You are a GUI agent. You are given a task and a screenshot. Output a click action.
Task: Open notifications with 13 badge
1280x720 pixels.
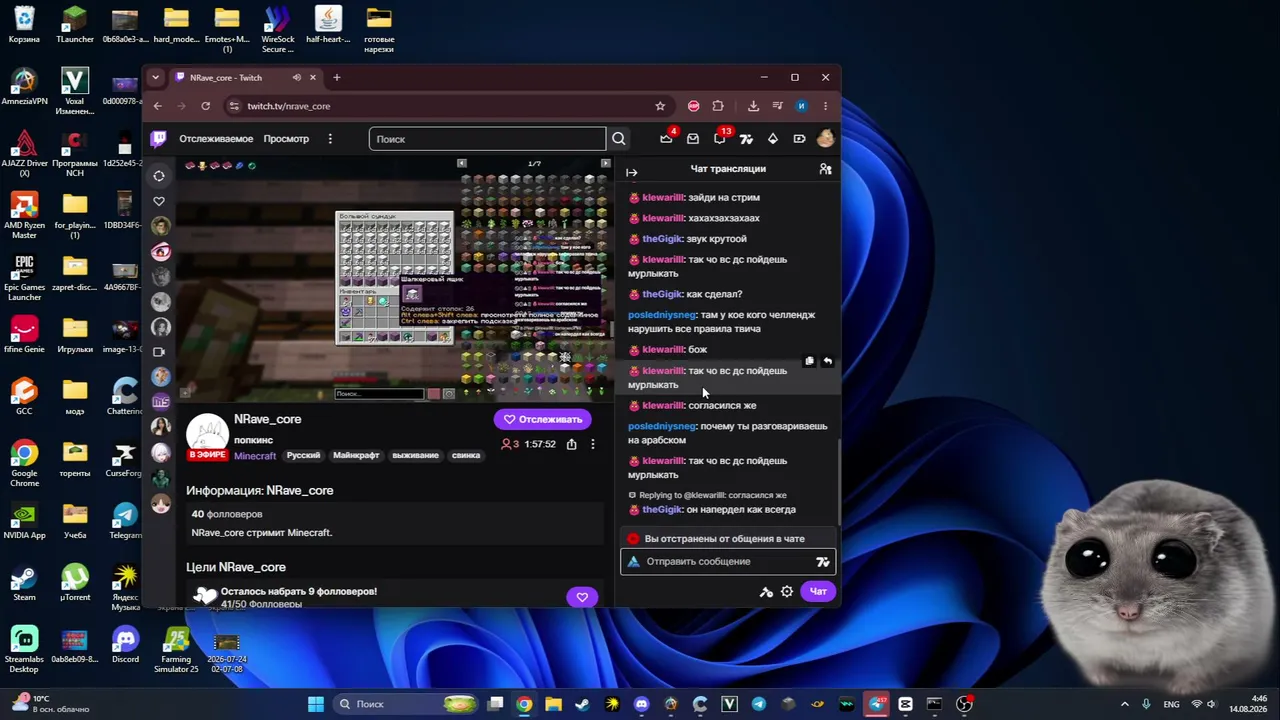[x=720, y=138]
